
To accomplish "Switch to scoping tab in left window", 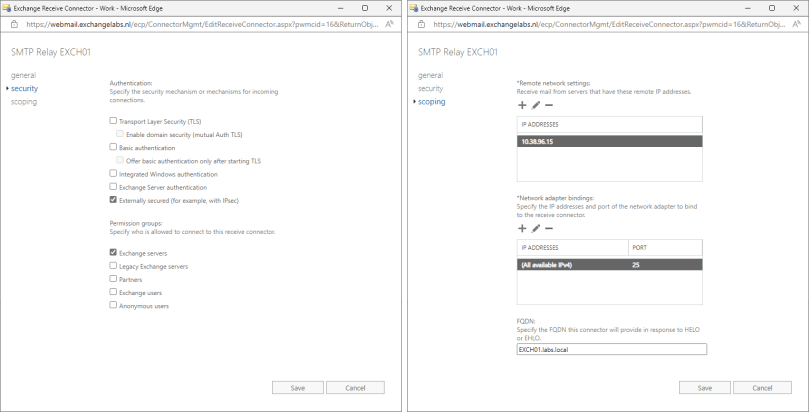I will [x=24, y=101].
